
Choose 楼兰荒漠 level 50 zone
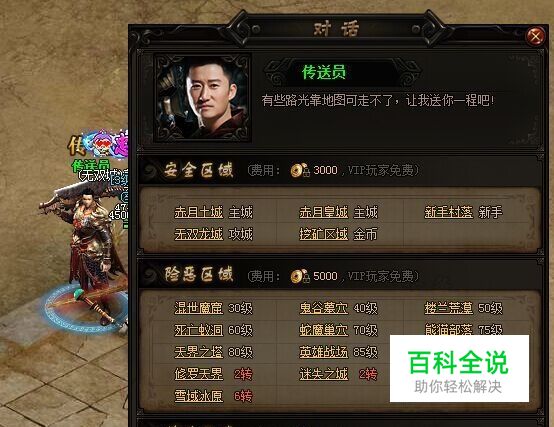click(x=448, y=308)
